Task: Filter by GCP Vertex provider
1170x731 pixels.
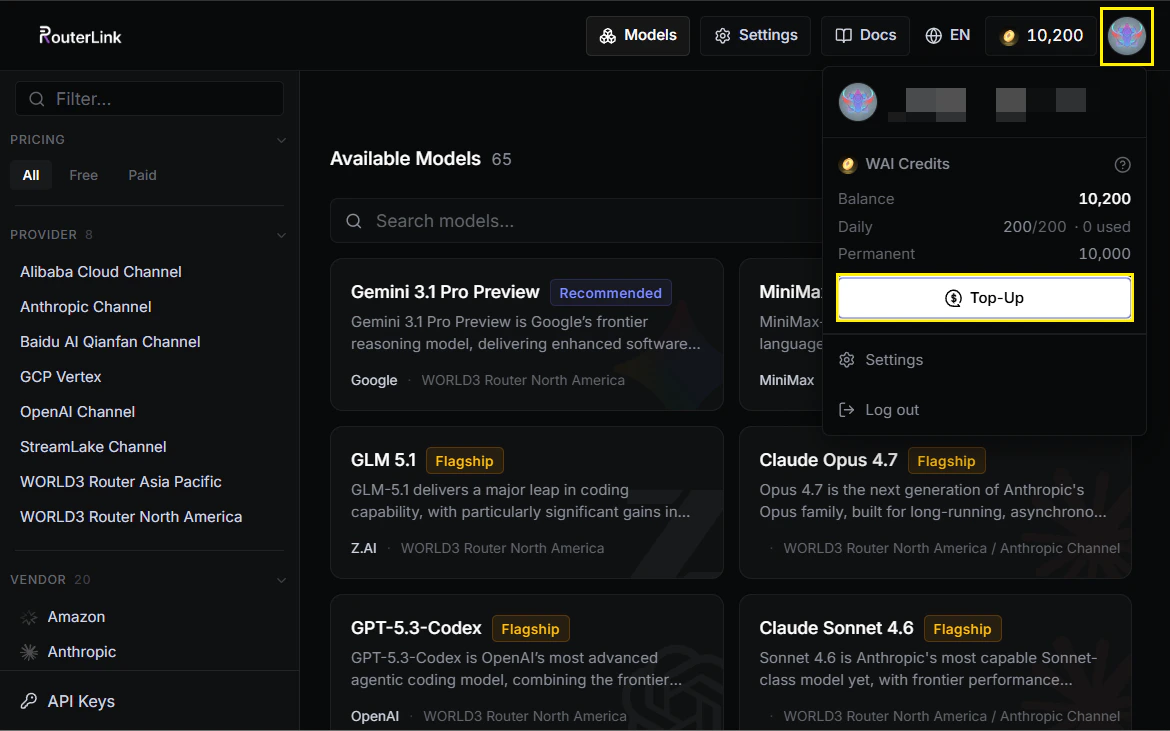Action: coord(60,377)
